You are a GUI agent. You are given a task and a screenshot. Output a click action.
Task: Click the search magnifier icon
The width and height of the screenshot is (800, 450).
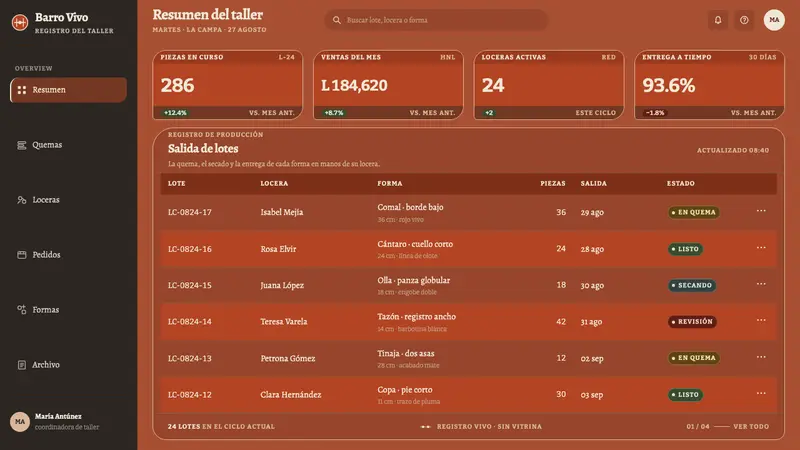click(337, 20)
